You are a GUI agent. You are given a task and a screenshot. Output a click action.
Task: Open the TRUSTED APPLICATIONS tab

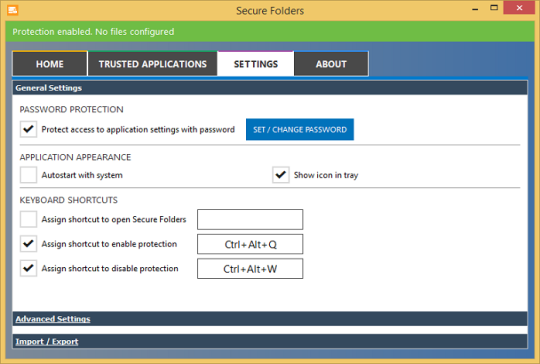coord(153,64)
